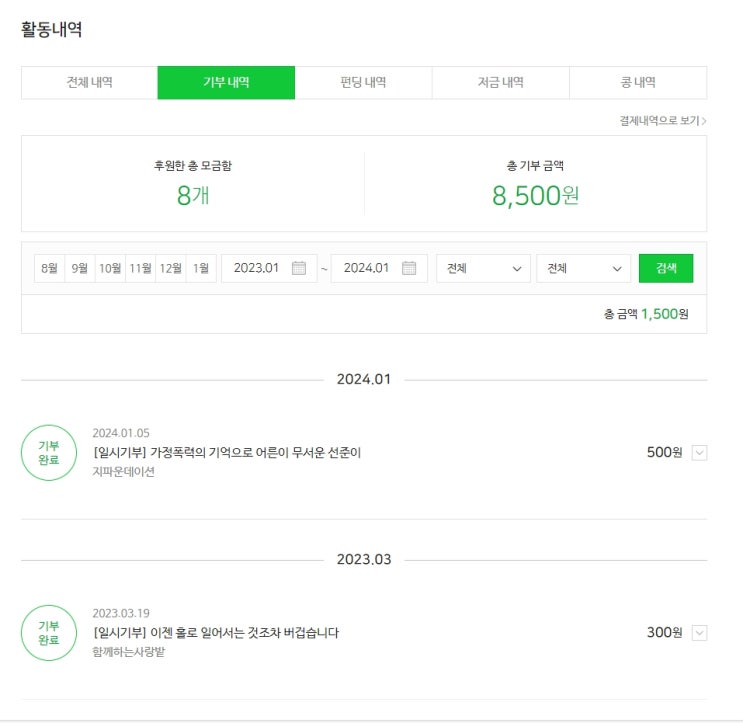Select the 8월 quick month filter
The height and width of the screenshot is (723, 743).
(x=49, y=268)
